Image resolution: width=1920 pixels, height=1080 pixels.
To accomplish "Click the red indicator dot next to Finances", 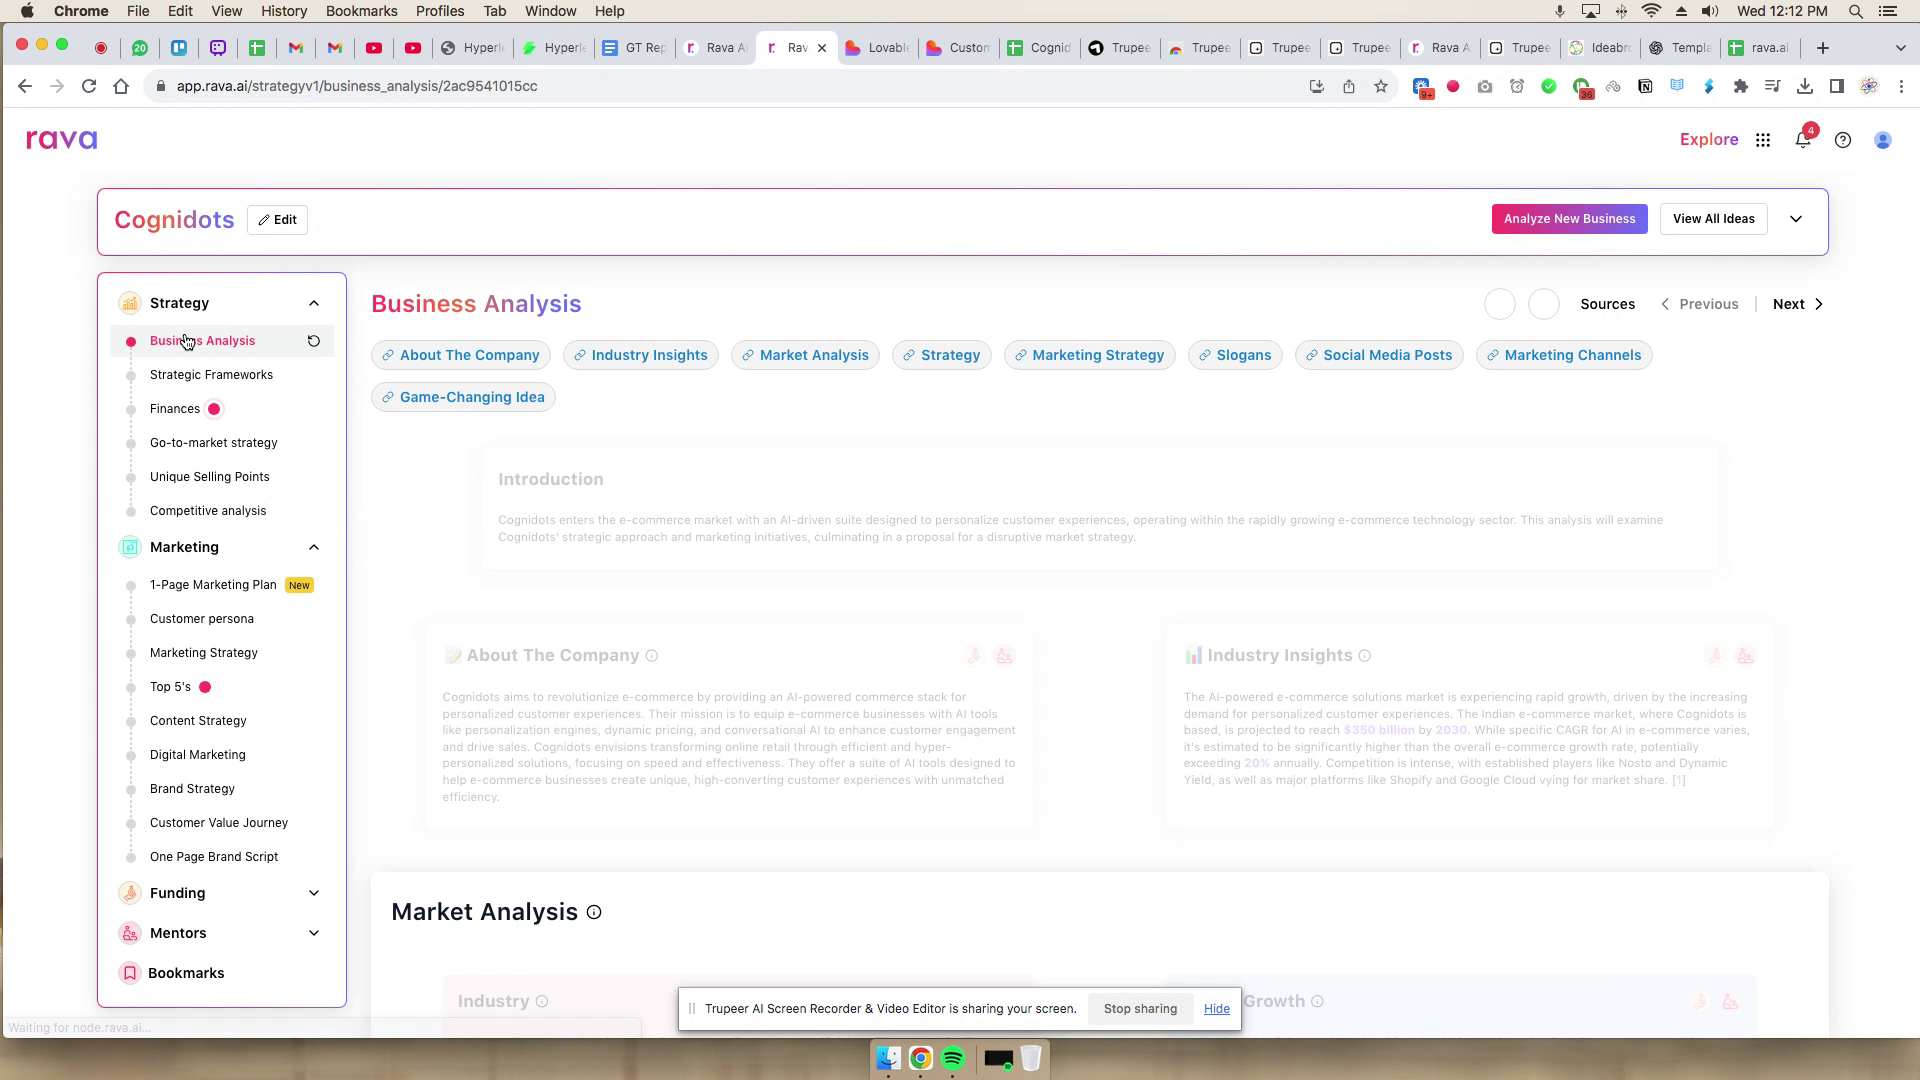I will [x=213, y=408].
